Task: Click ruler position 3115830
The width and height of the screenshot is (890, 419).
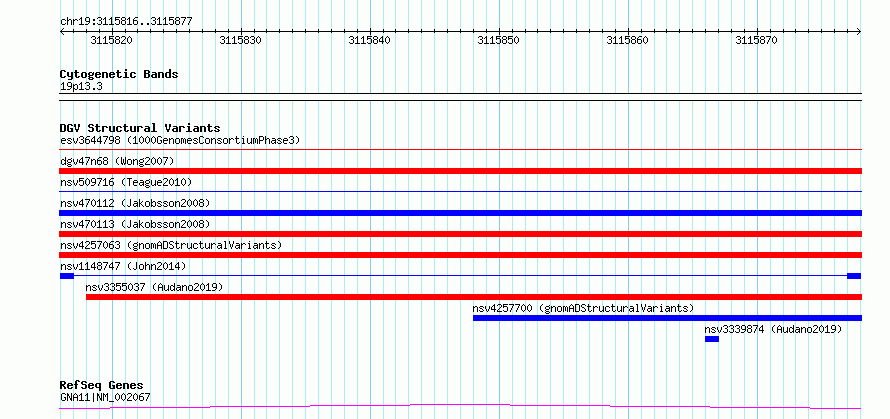Action: (x=241, y=40)
